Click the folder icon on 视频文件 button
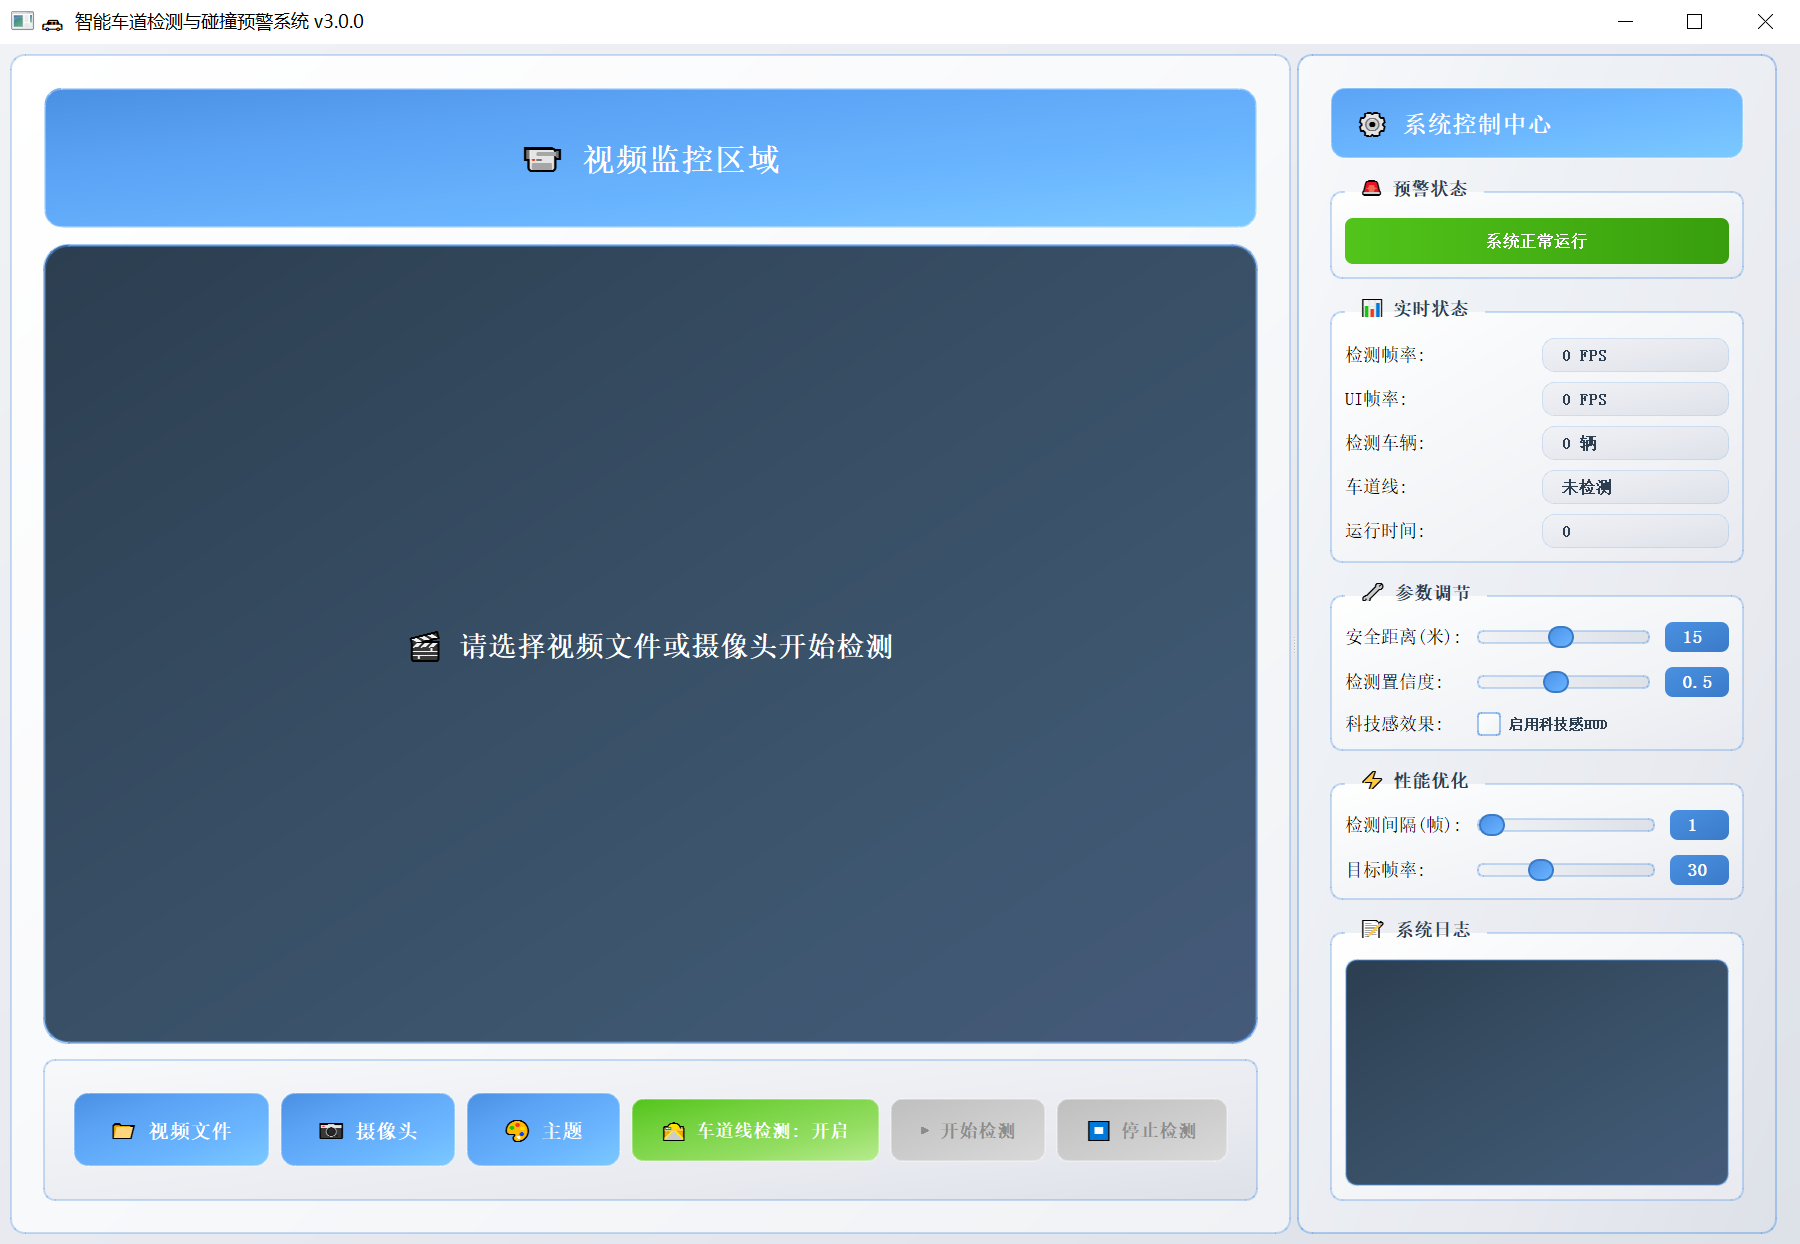Viewport: 1800px width, 1244px height. click(x=123, y=1131)
